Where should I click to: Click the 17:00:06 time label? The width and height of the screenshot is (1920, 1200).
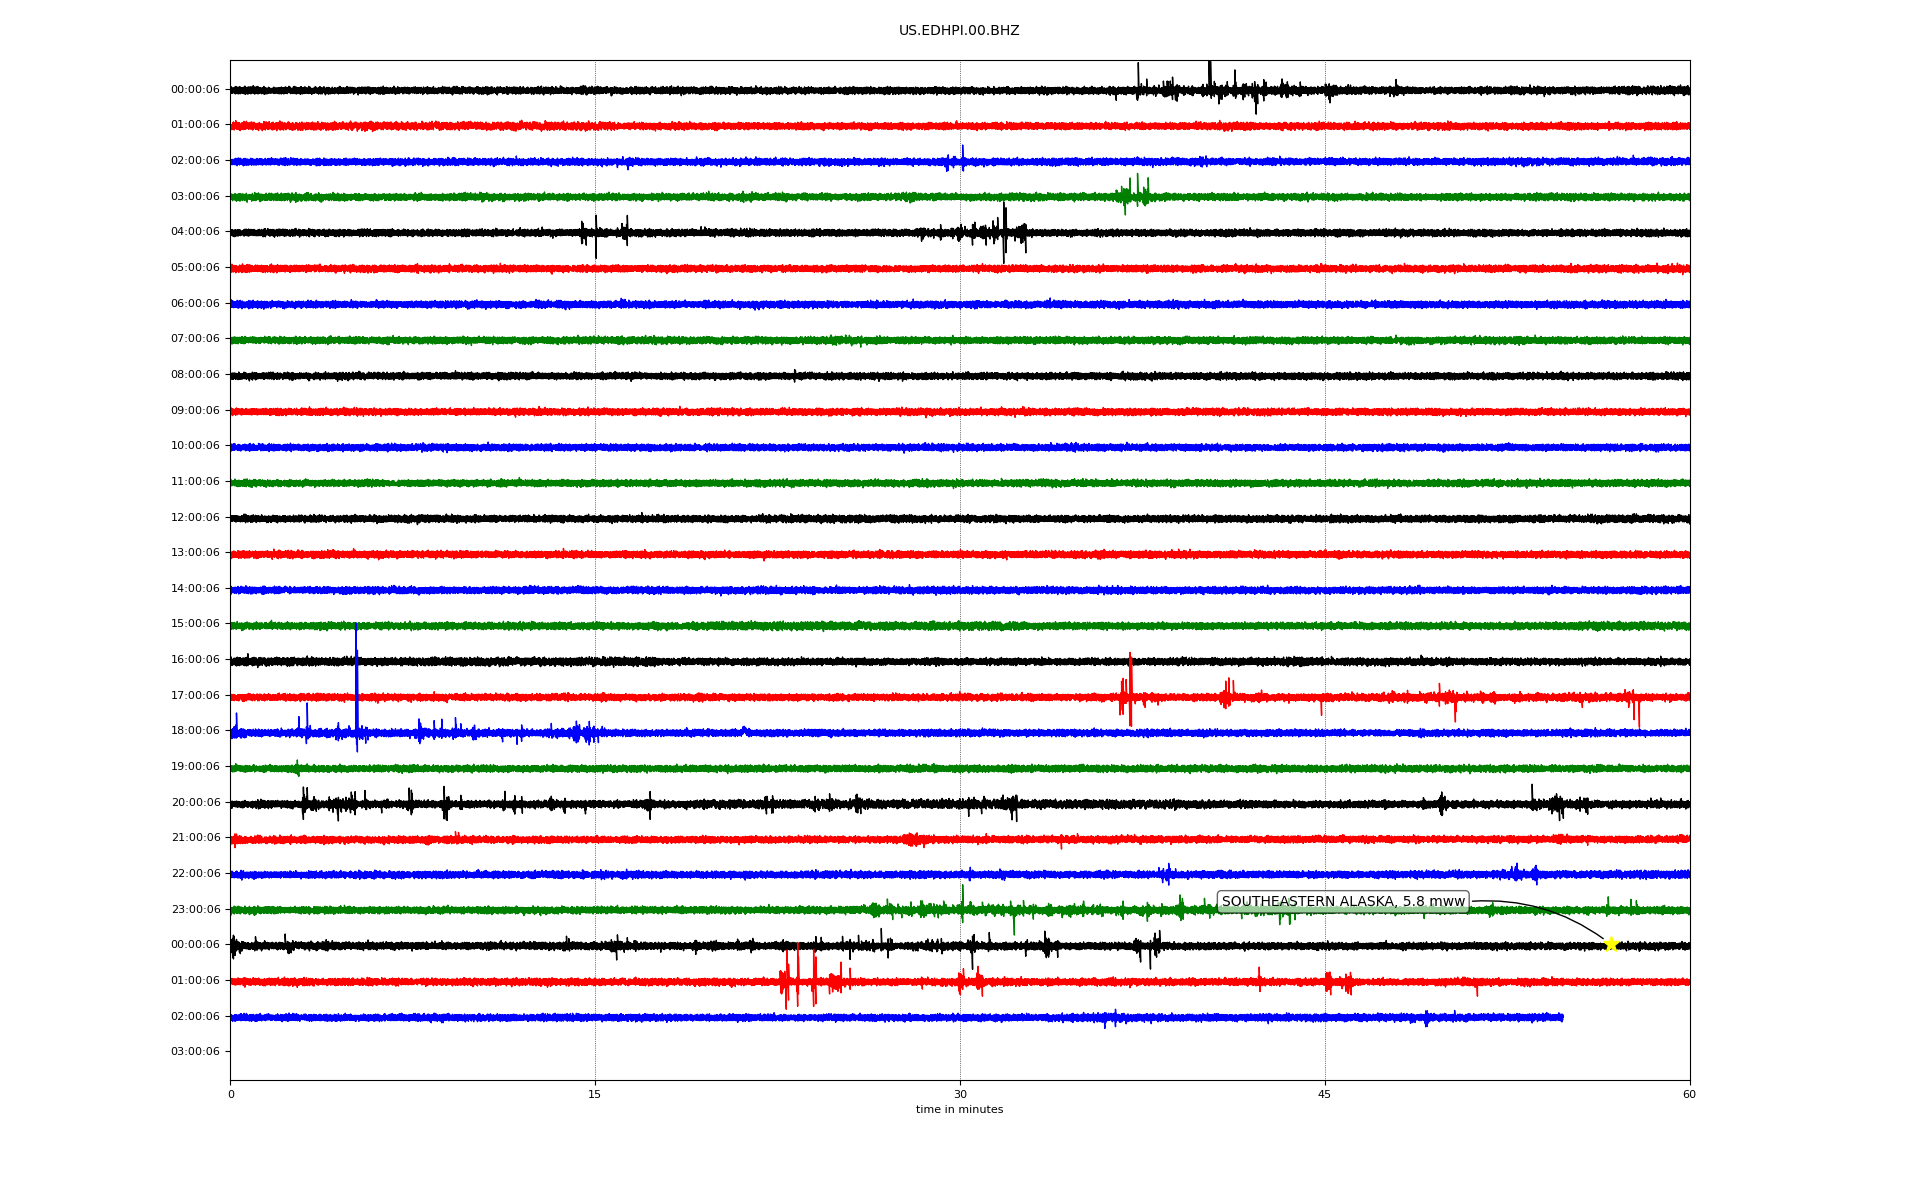195,696
